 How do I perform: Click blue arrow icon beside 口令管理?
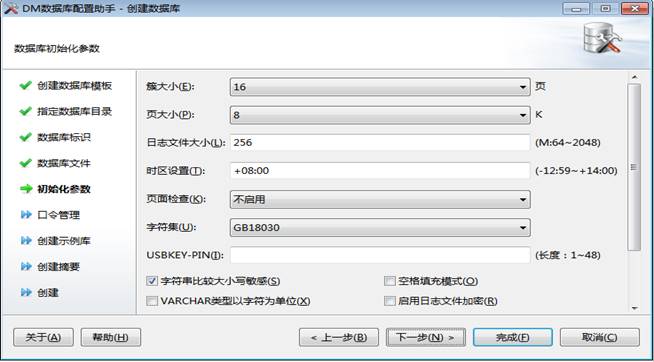point(26,215)
